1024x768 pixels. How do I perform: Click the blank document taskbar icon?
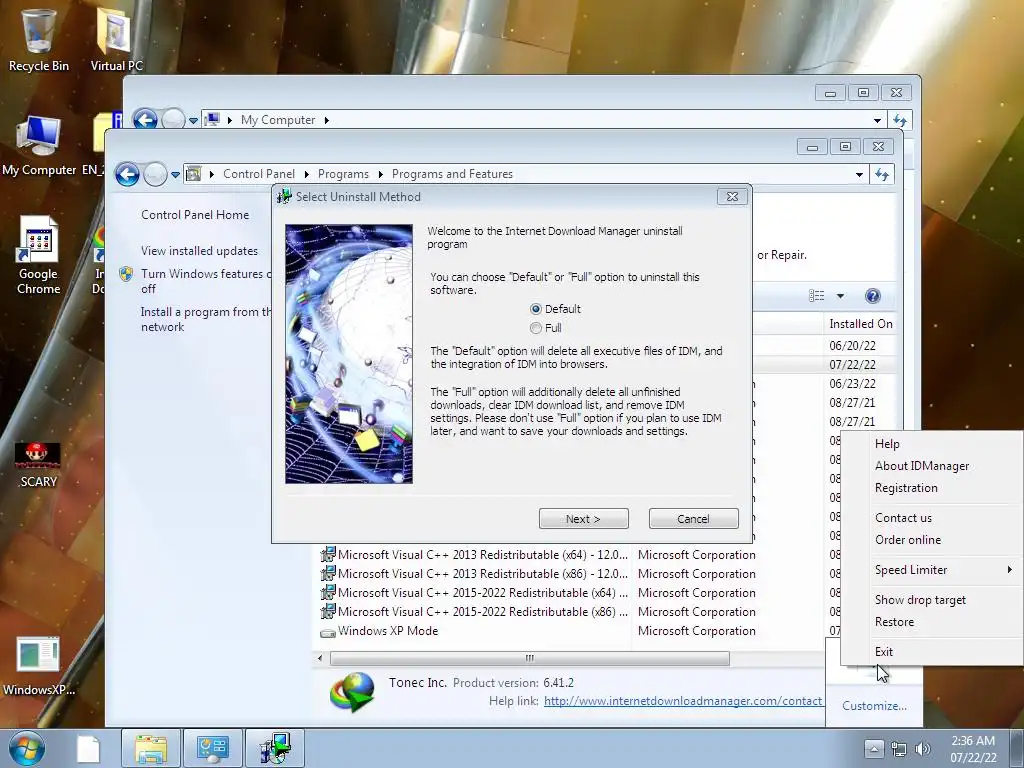click(88, 749)
